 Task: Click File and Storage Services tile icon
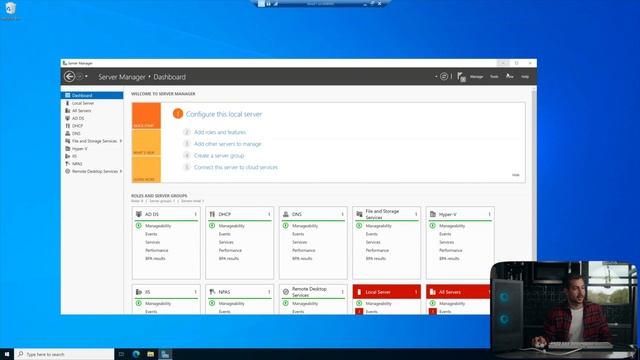click(x=359, y=214)
